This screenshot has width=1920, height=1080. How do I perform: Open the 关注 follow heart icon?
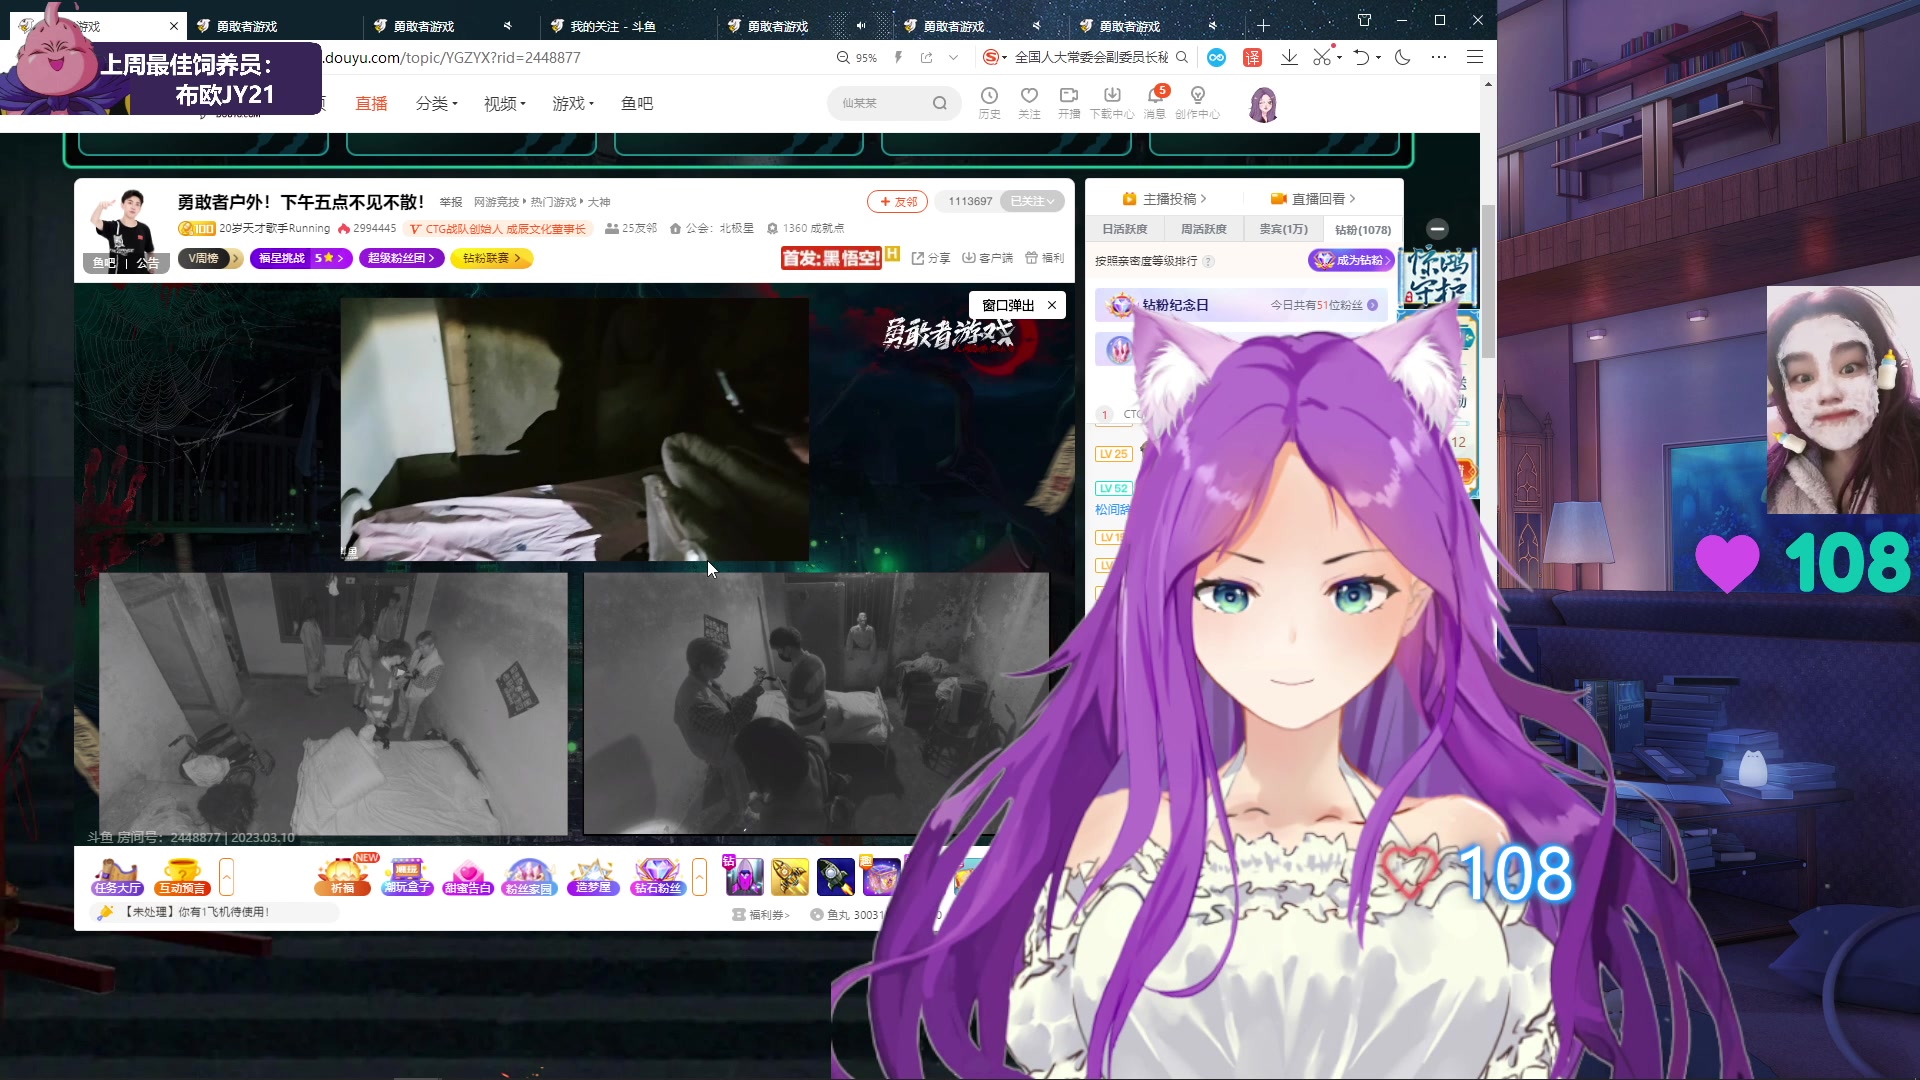click(1029, 102)
